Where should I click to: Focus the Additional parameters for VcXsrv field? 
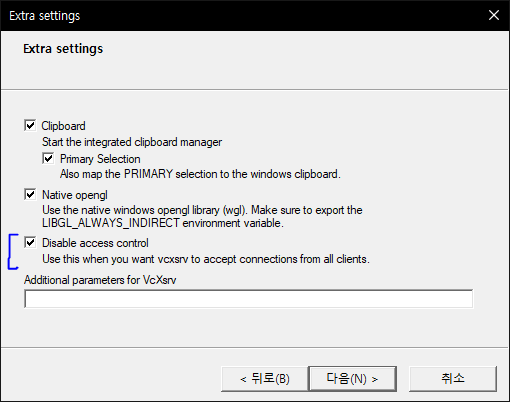click(248, 299)
